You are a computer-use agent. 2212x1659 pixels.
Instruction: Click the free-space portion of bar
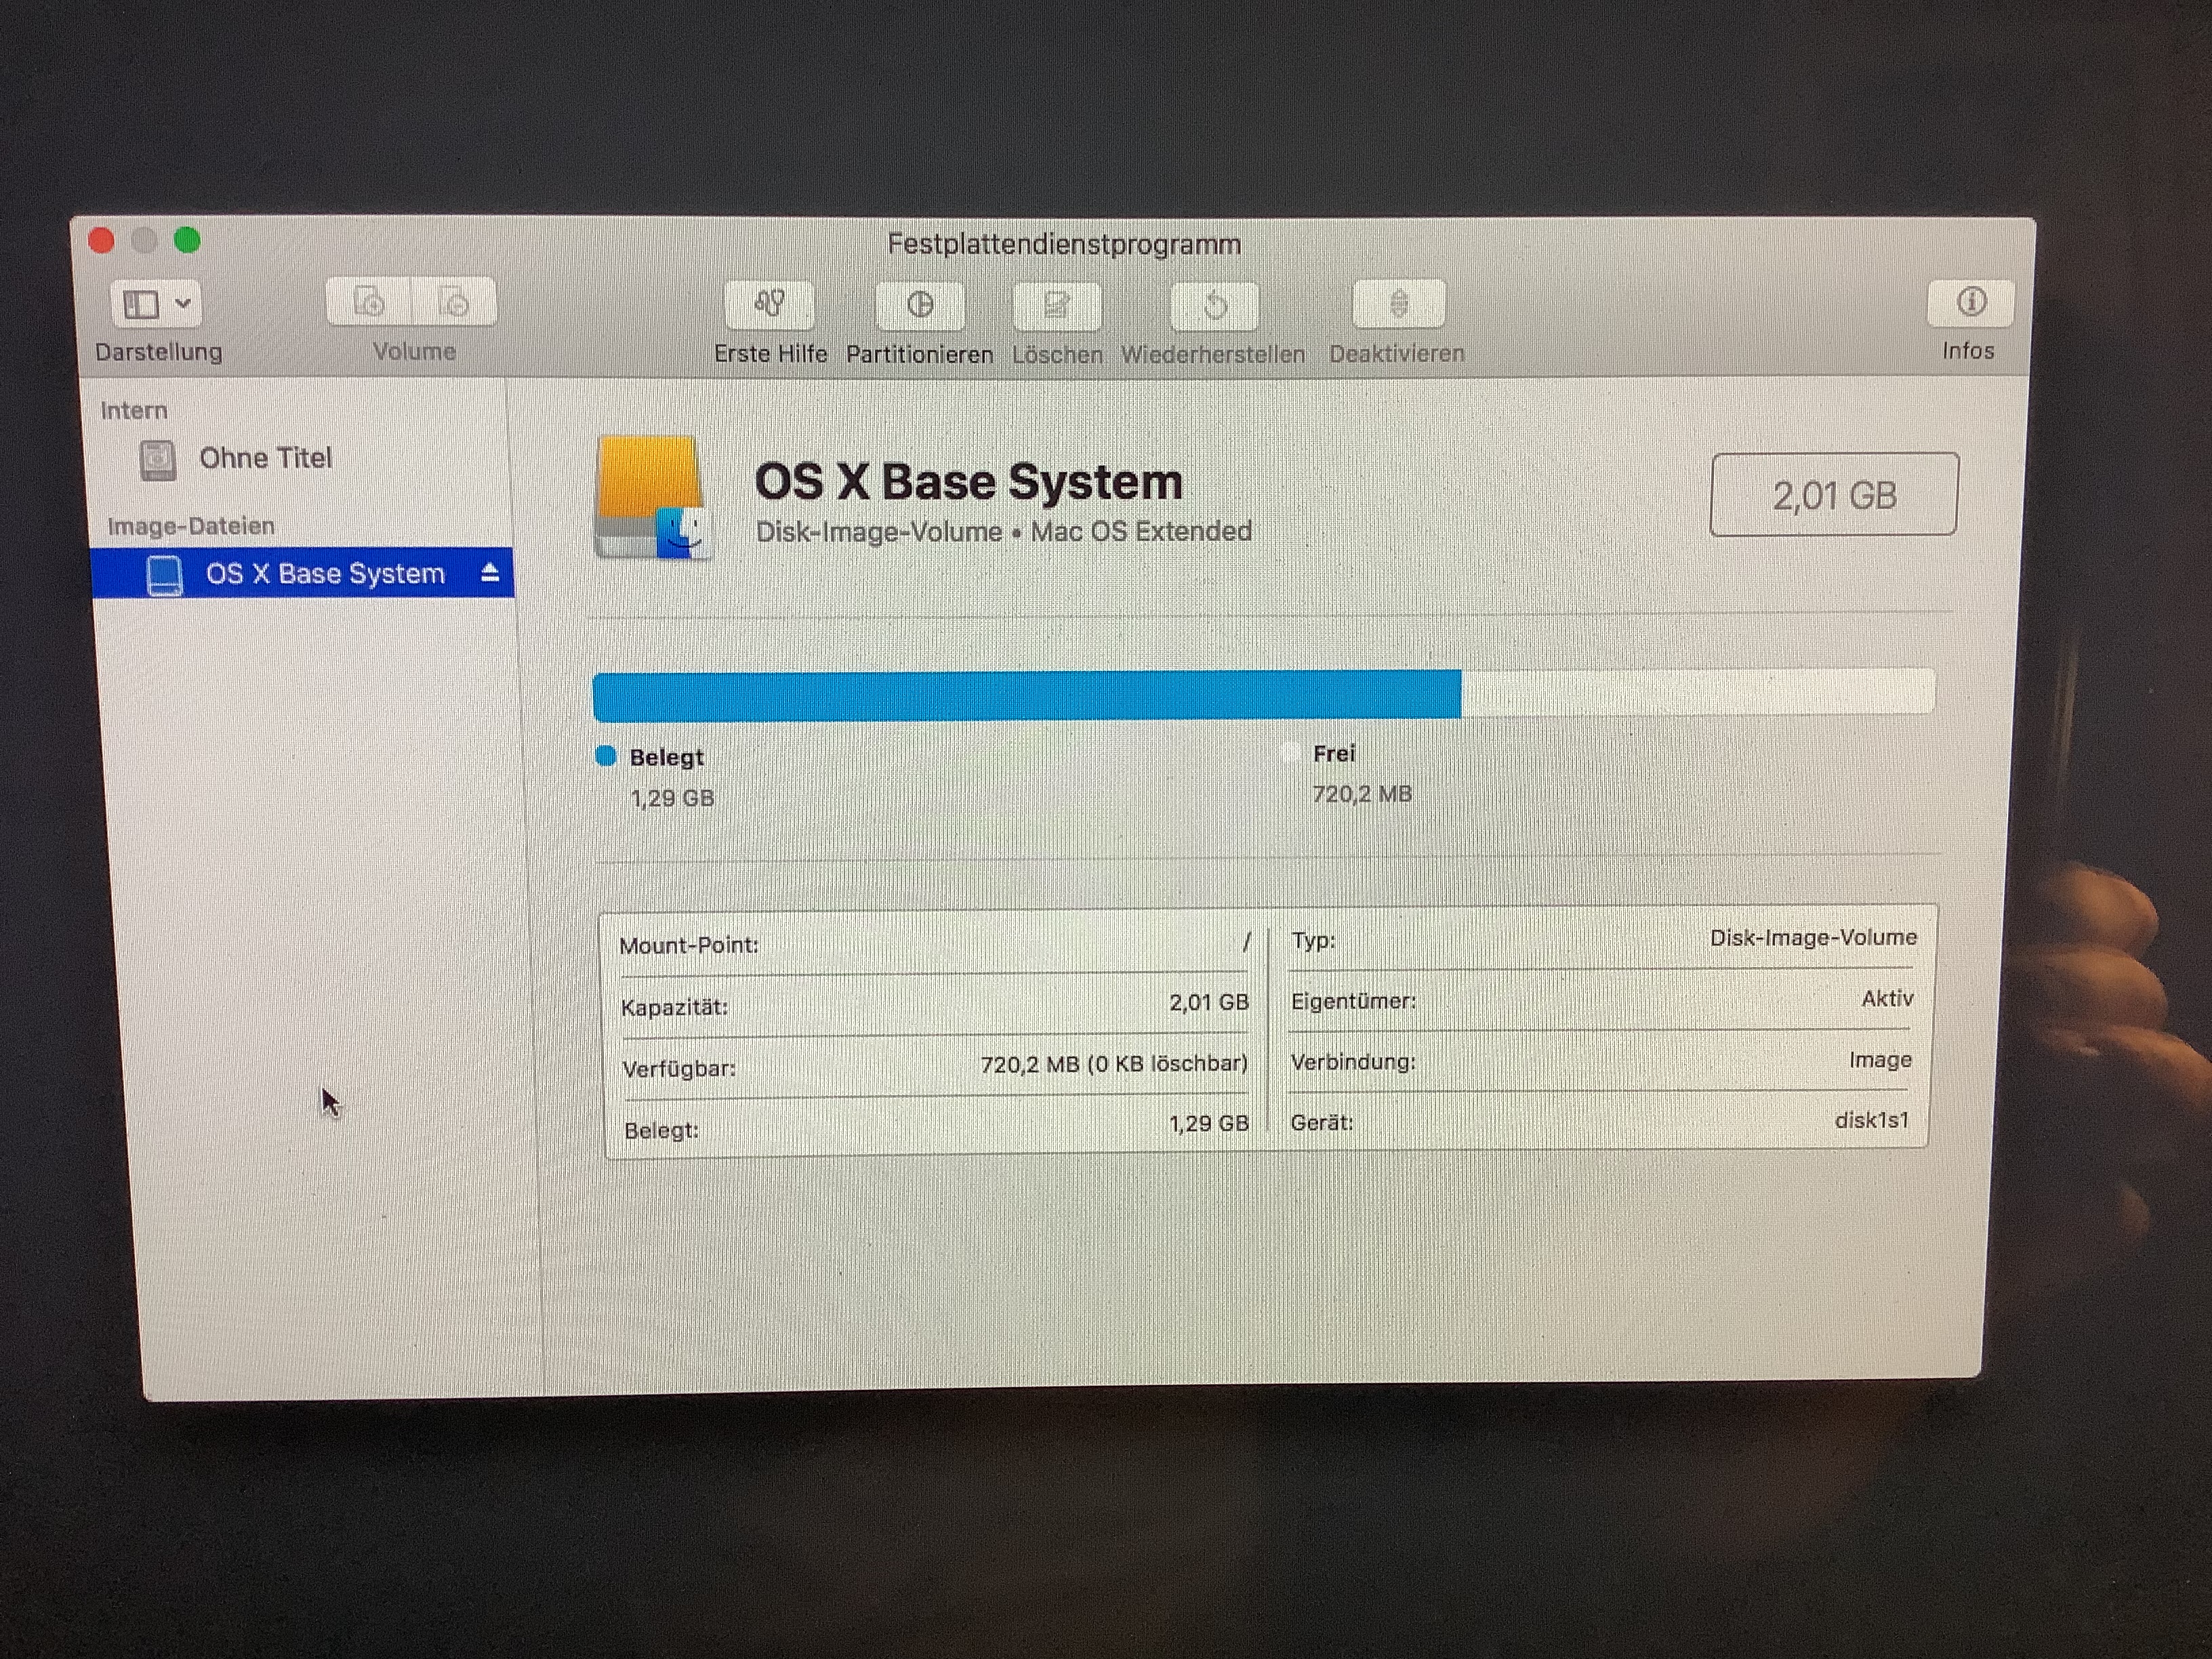pos(1697,692)
